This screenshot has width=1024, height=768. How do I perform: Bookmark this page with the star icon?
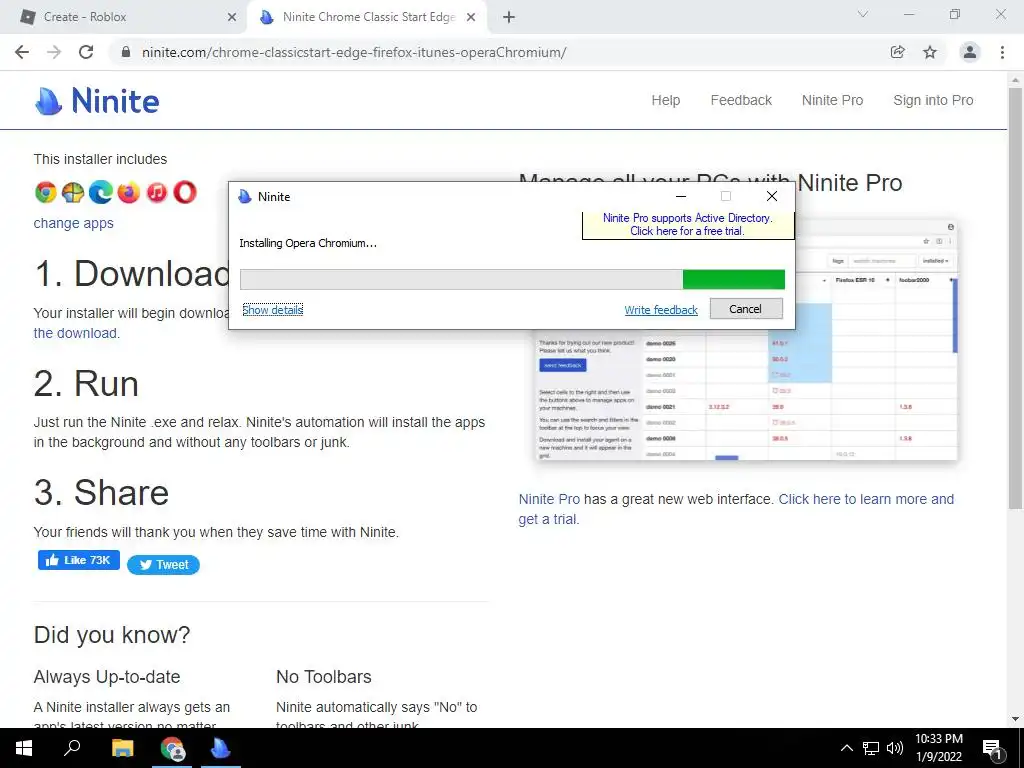930,52
